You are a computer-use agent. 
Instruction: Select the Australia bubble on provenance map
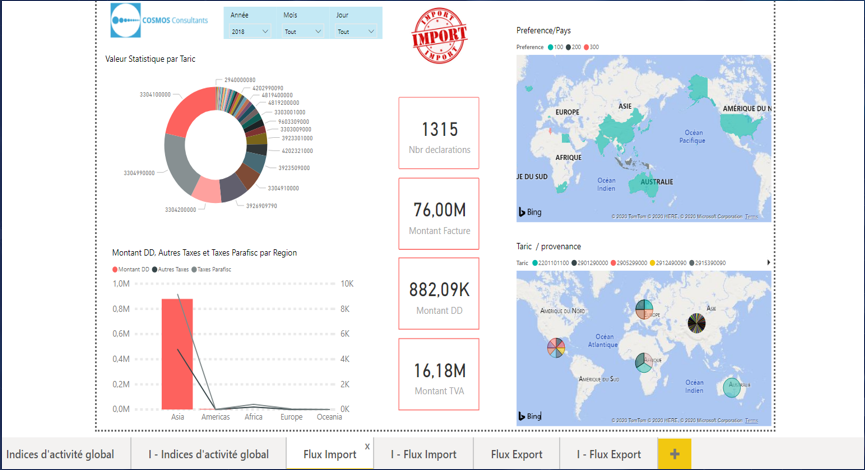tap(731, 388)
